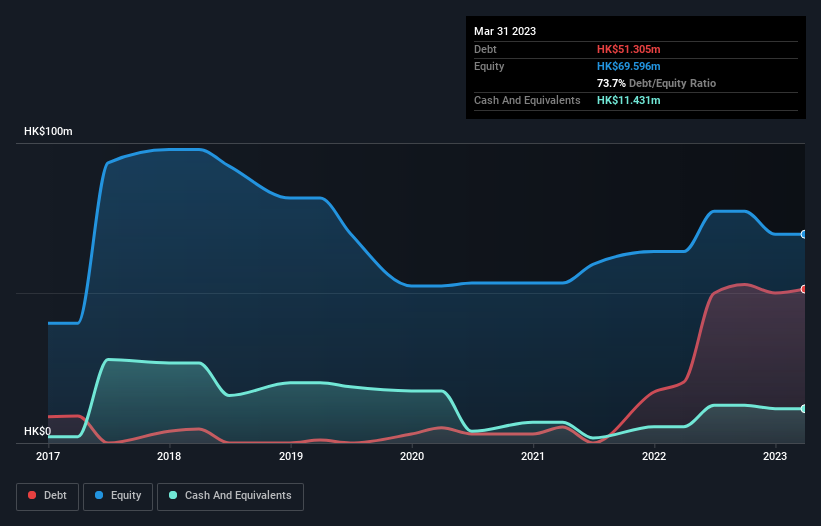
Task: Click the 2019 x-axis label
Action: coord(291,456)
